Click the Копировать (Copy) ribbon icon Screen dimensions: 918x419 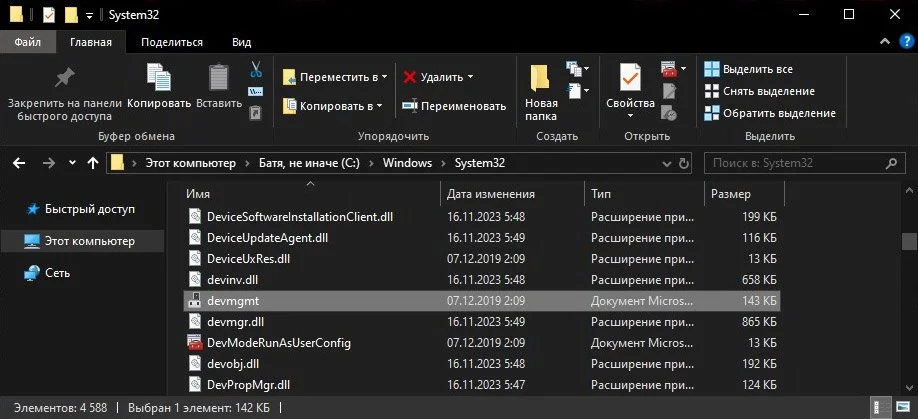(159, 77)
